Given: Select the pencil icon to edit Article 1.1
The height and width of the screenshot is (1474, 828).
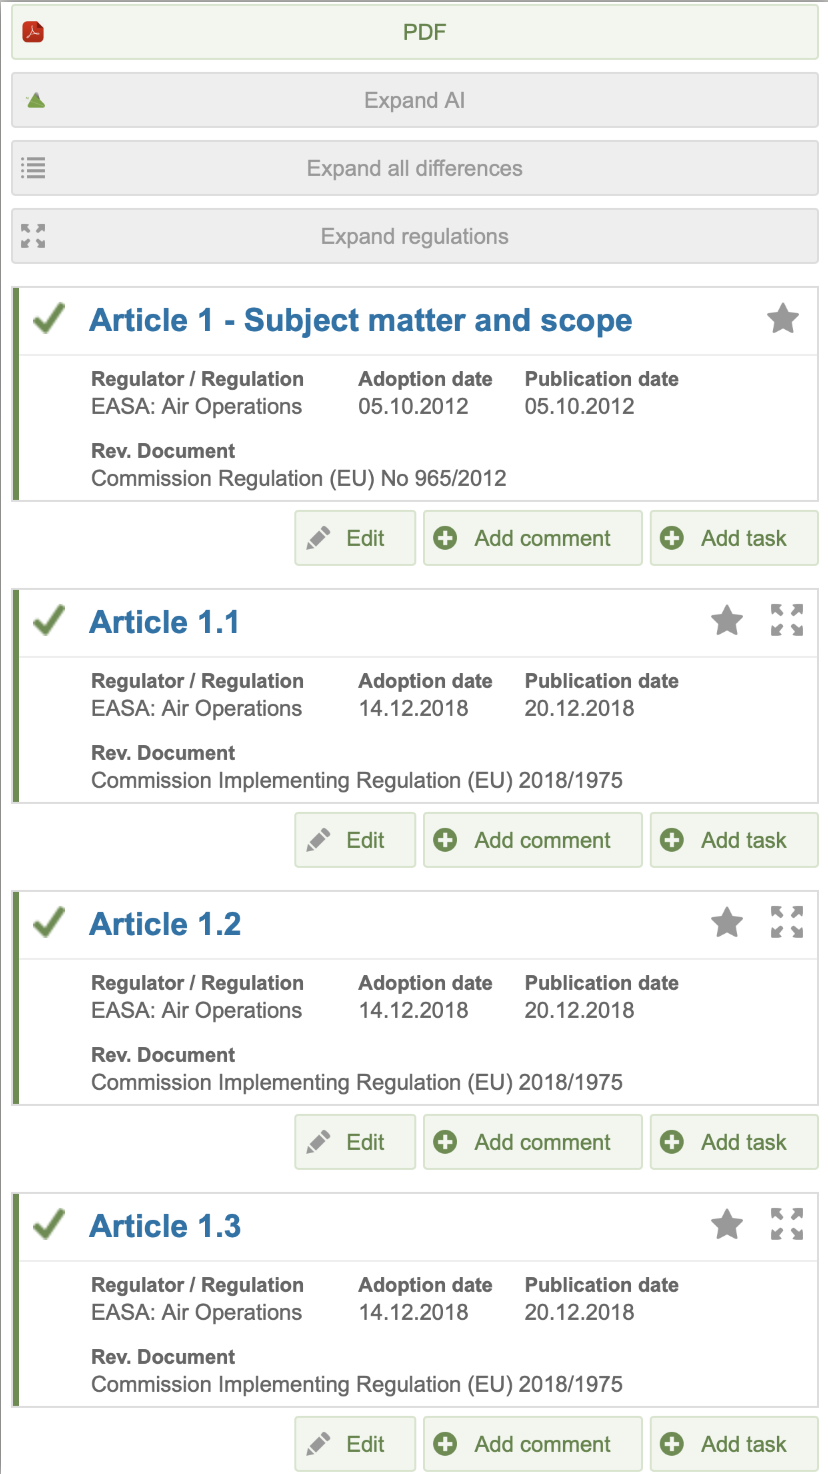Looking at the screenshot, I should 317,839.
